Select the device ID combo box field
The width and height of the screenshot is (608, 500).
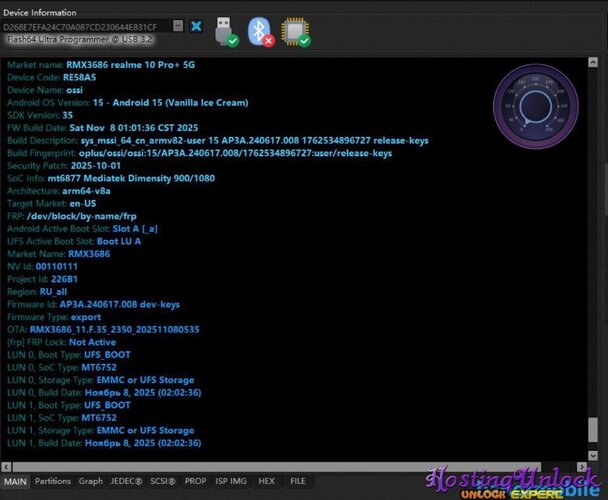point(92,26)
